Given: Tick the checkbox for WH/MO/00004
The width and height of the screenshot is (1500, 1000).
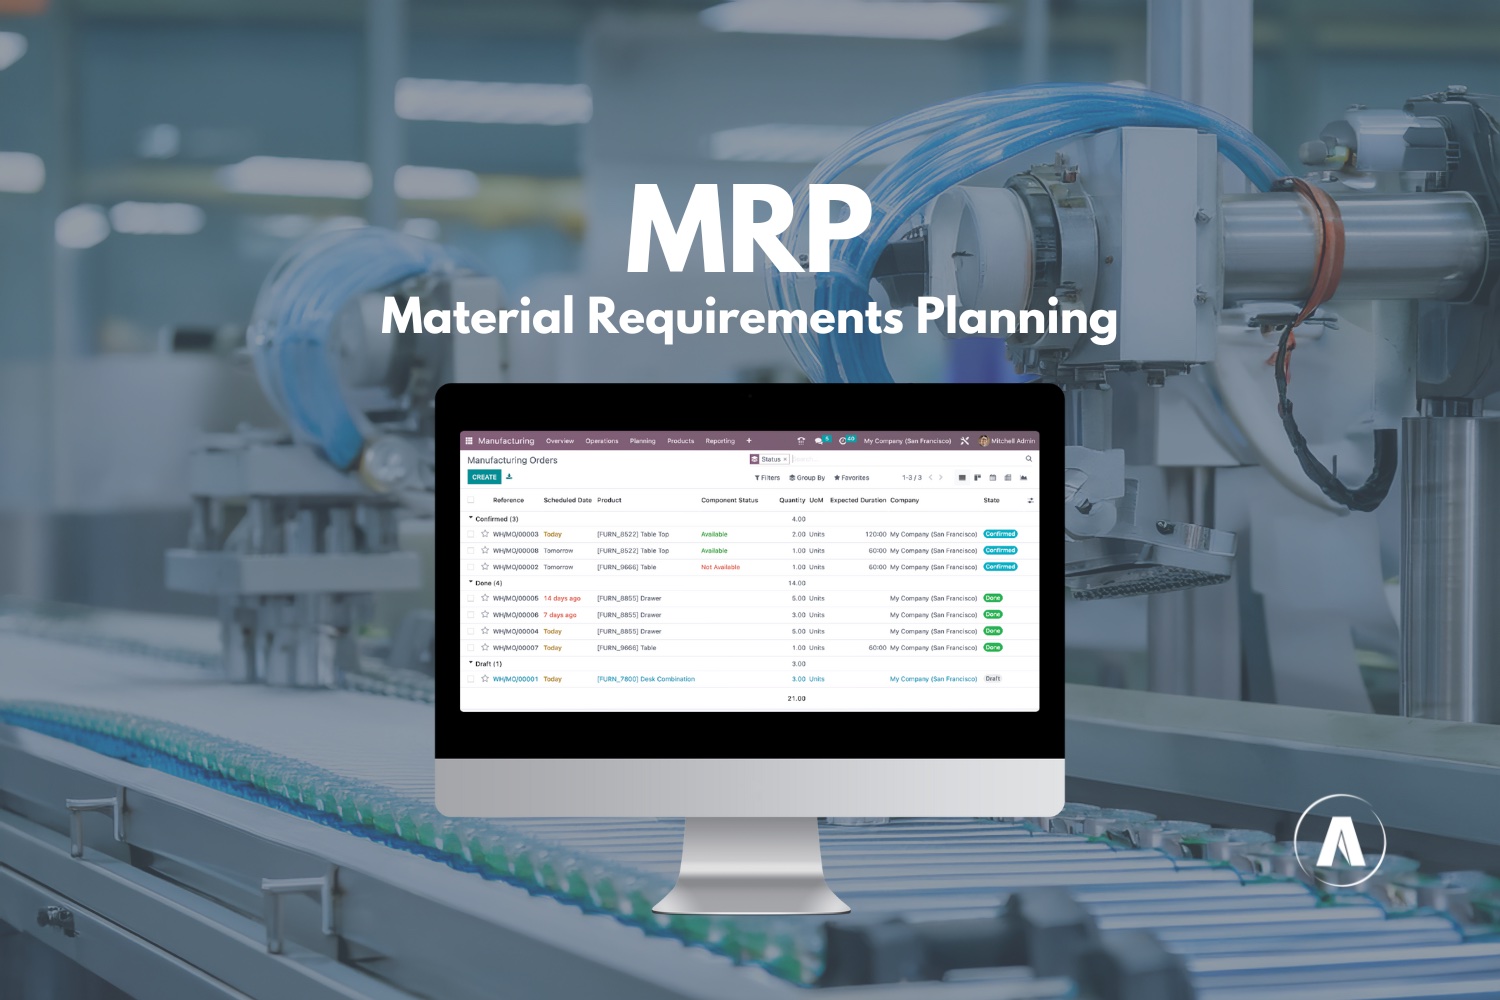Looking at the screenshot, I should 471,631.
